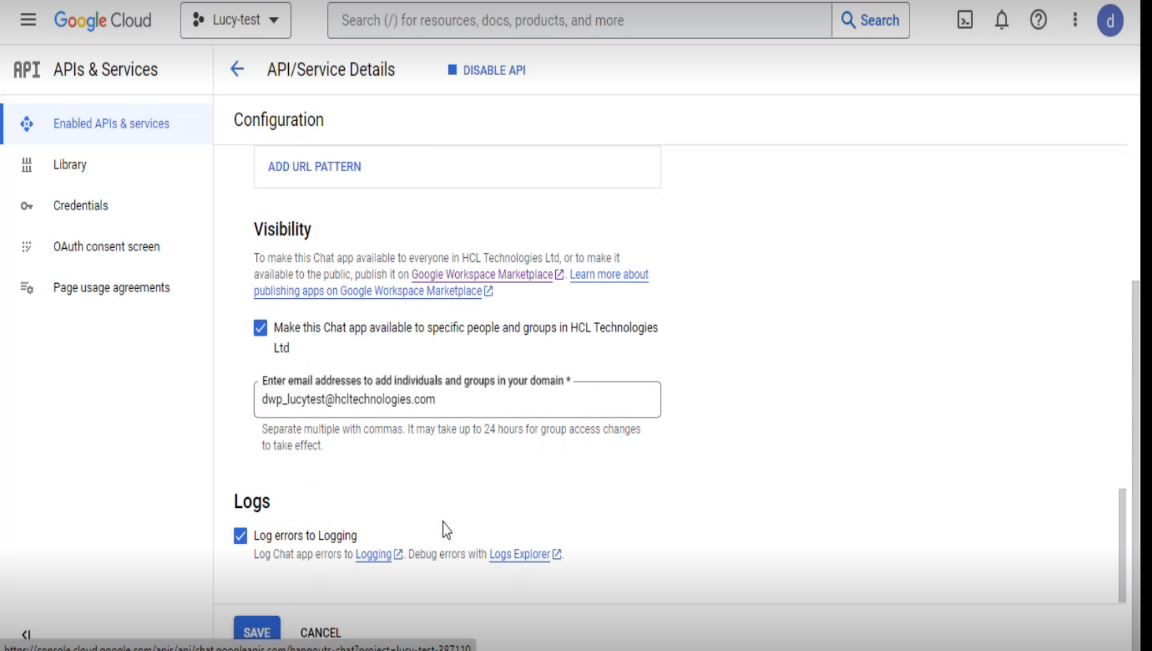Open the account avatar 'd'
This screenshot has width=1152, height=651.
pyautogui.click(x=1110, y=21)
